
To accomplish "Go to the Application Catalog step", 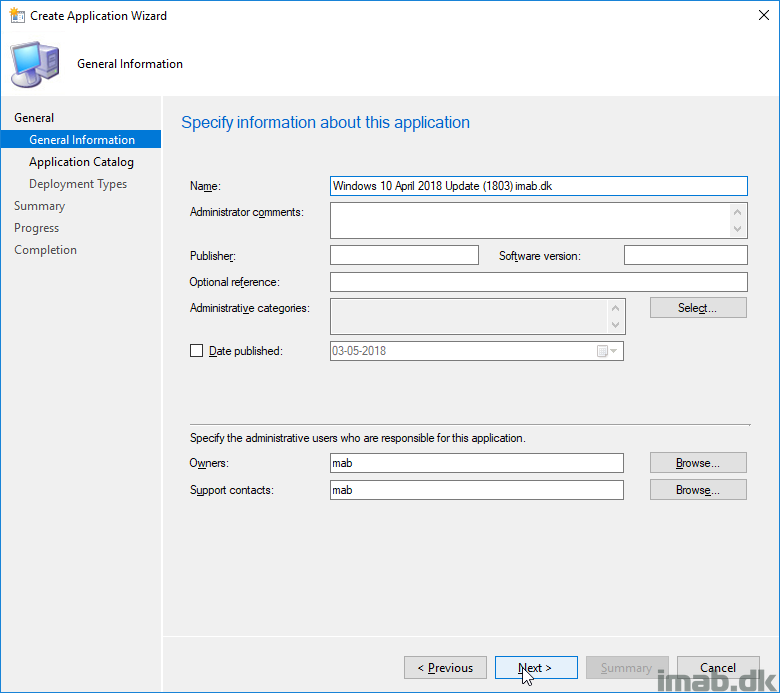I will coord(81,162).
